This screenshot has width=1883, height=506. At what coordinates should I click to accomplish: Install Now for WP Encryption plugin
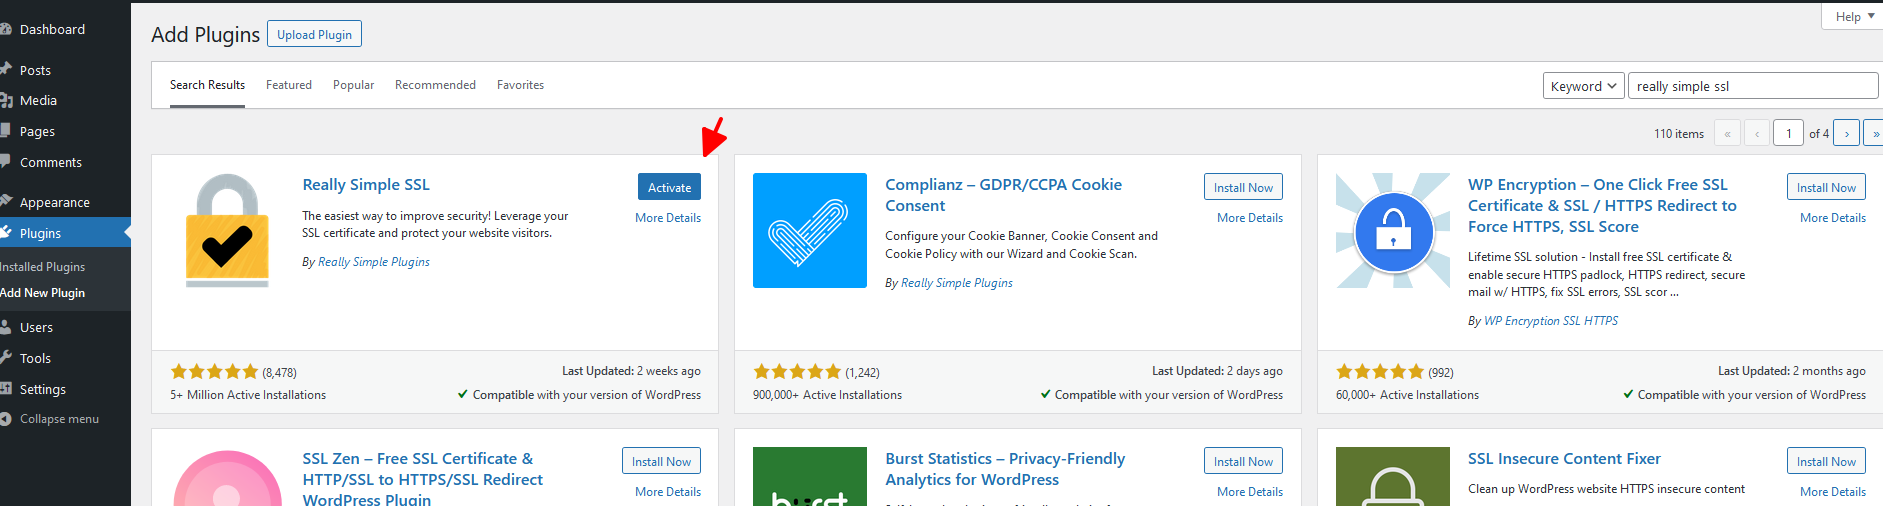click(1826, 187)
